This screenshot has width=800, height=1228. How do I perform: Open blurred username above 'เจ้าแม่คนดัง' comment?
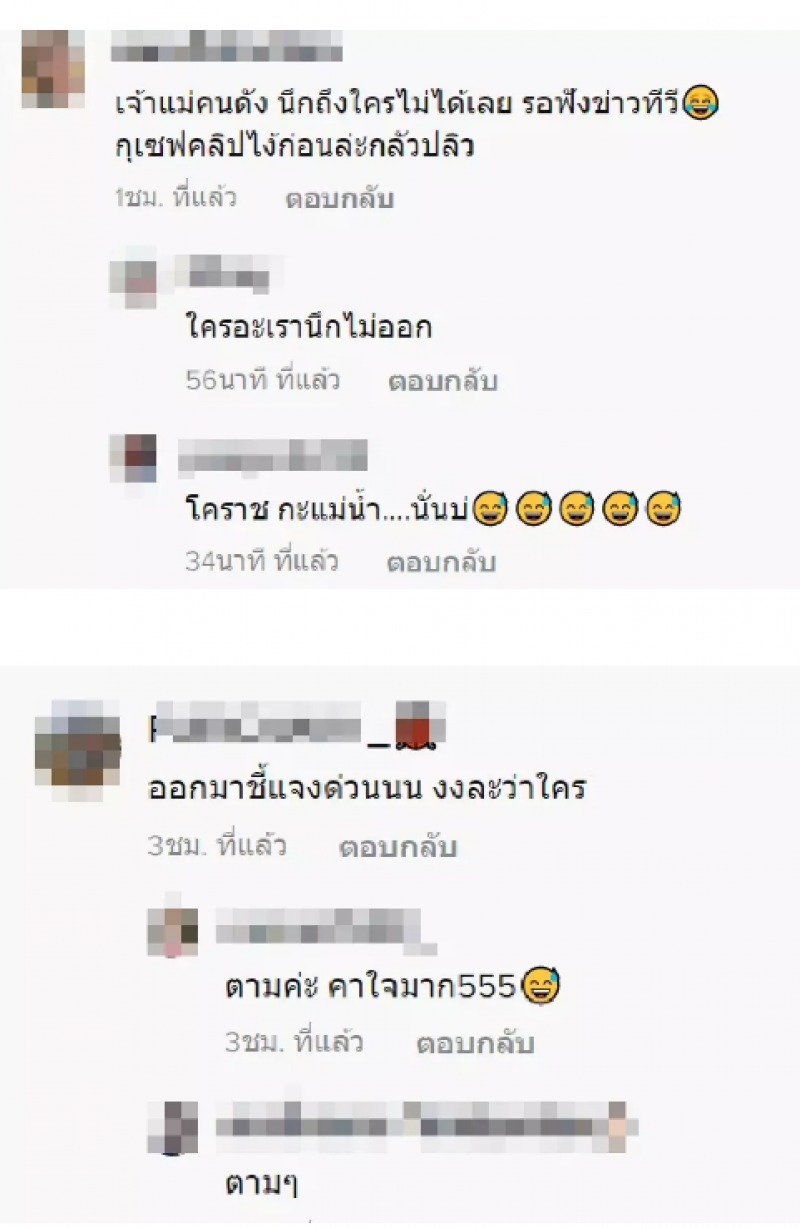click(x=227, y=46)
